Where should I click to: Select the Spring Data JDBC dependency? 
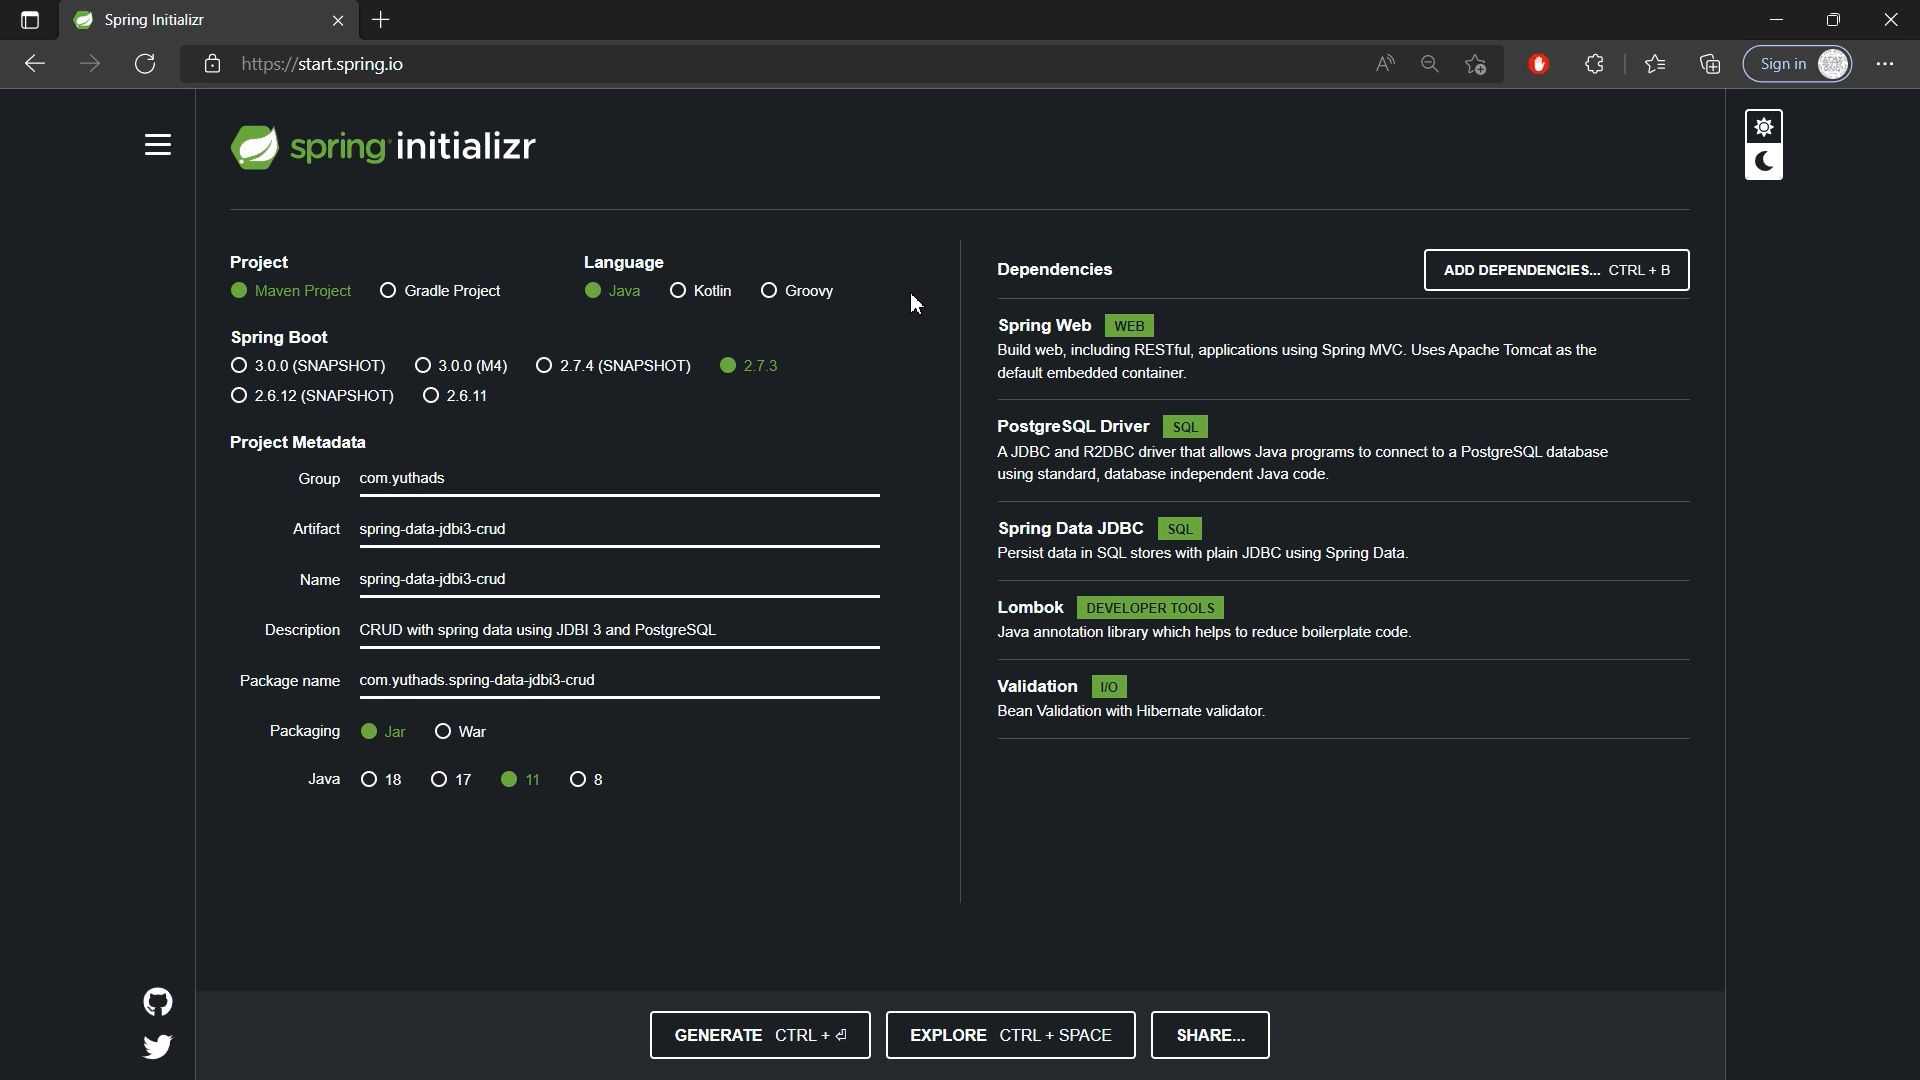[1343, 540]
